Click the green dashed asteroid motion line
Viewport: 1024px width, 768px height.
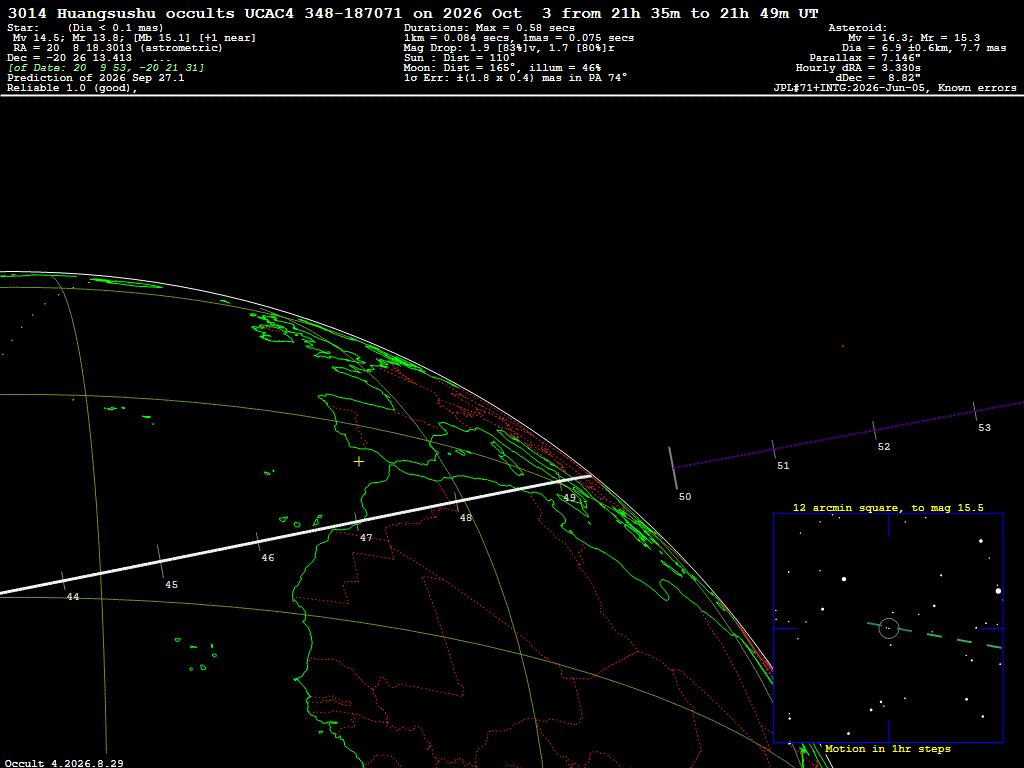pos(935,635)
